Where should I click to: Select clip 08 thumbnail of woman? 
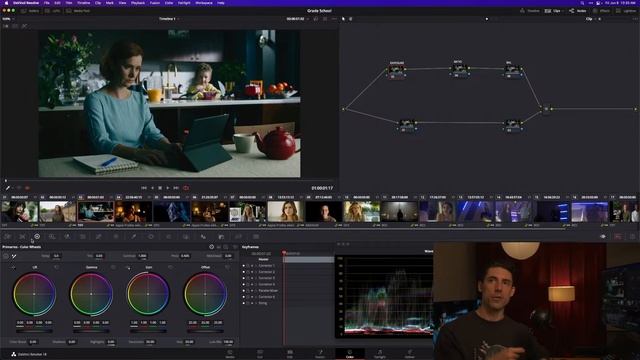[x=285, y=211]
